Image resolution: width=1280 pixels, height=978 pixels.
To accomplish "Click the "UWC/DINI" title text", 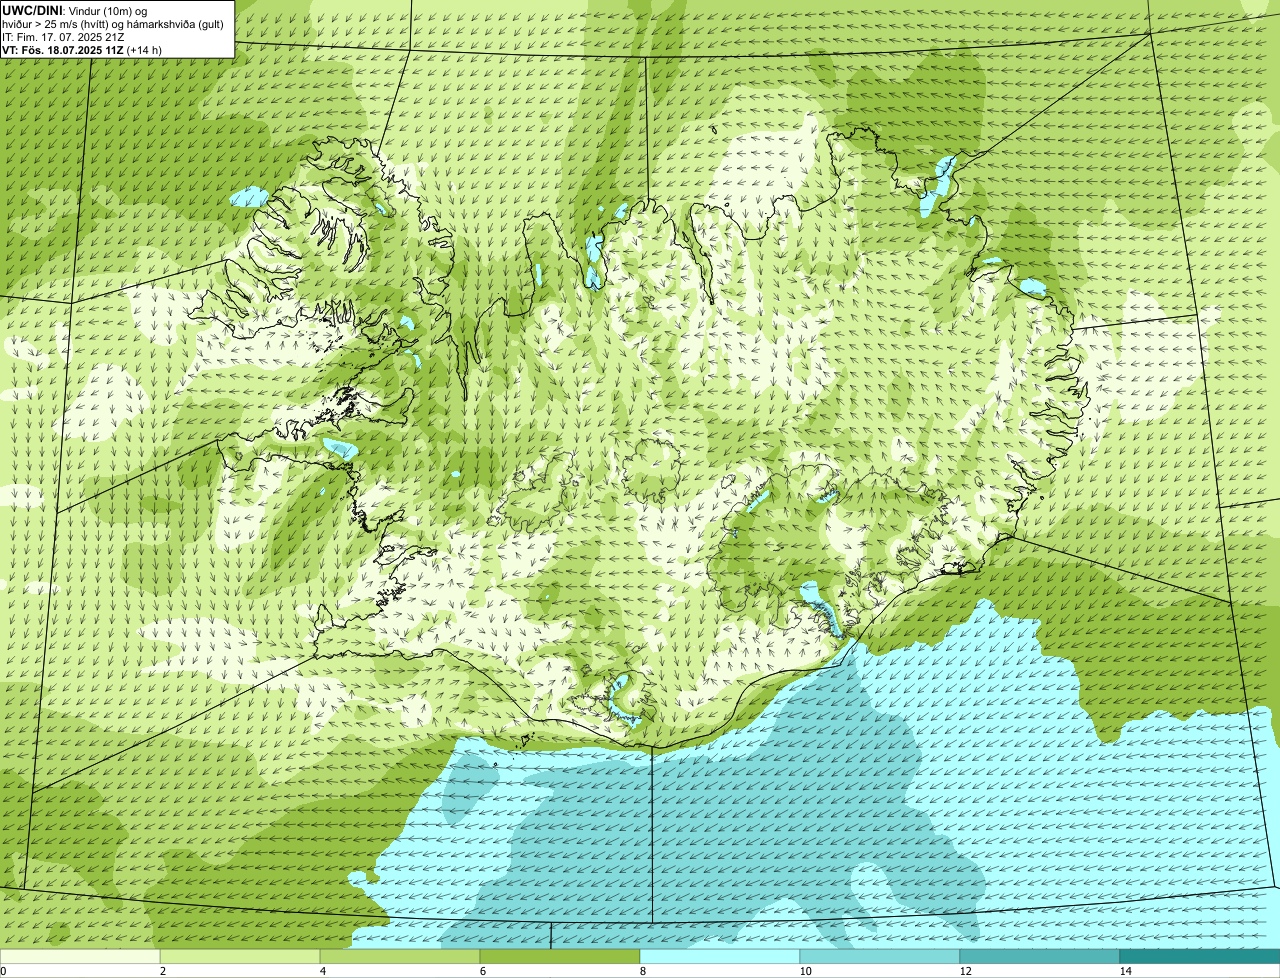I will point(32,10).
